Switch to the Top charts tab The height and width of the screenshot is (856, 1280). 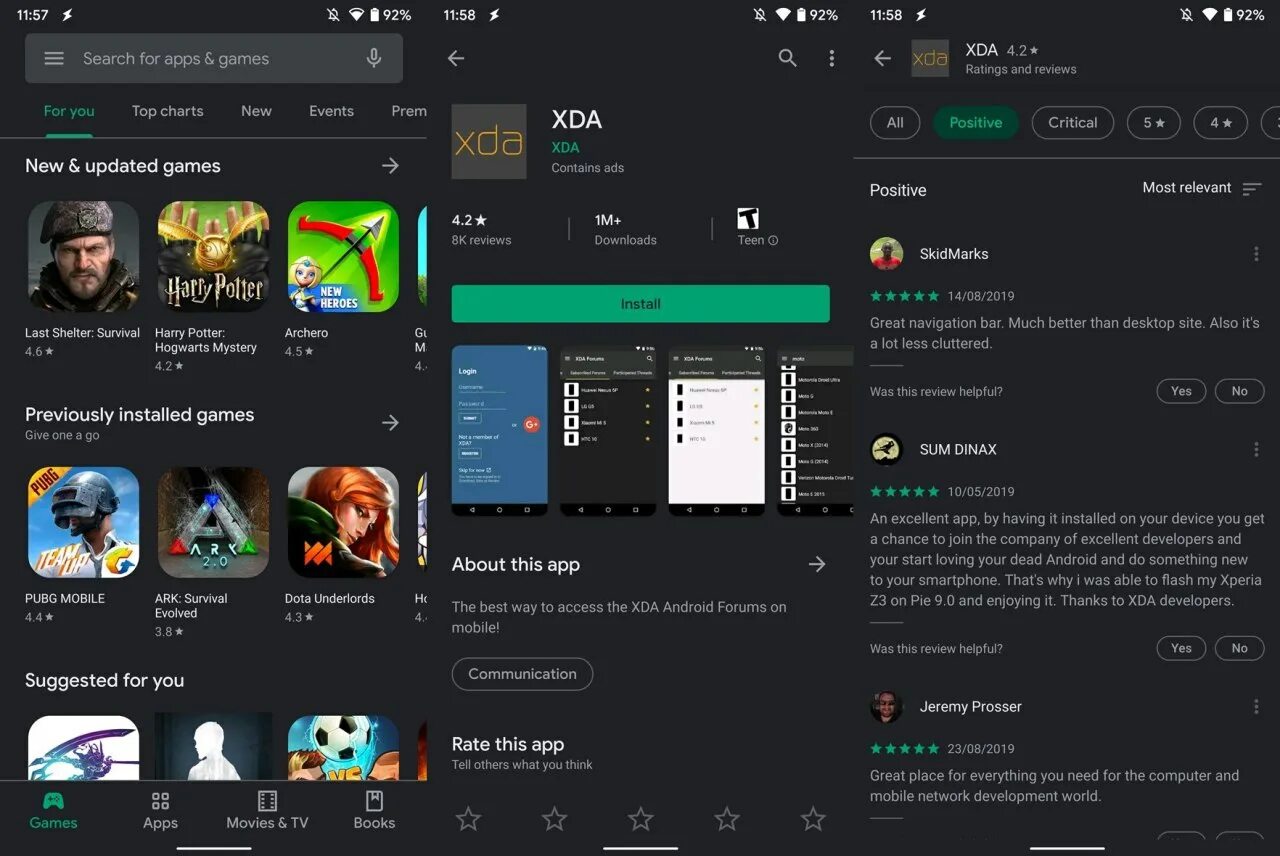point(167,111)
